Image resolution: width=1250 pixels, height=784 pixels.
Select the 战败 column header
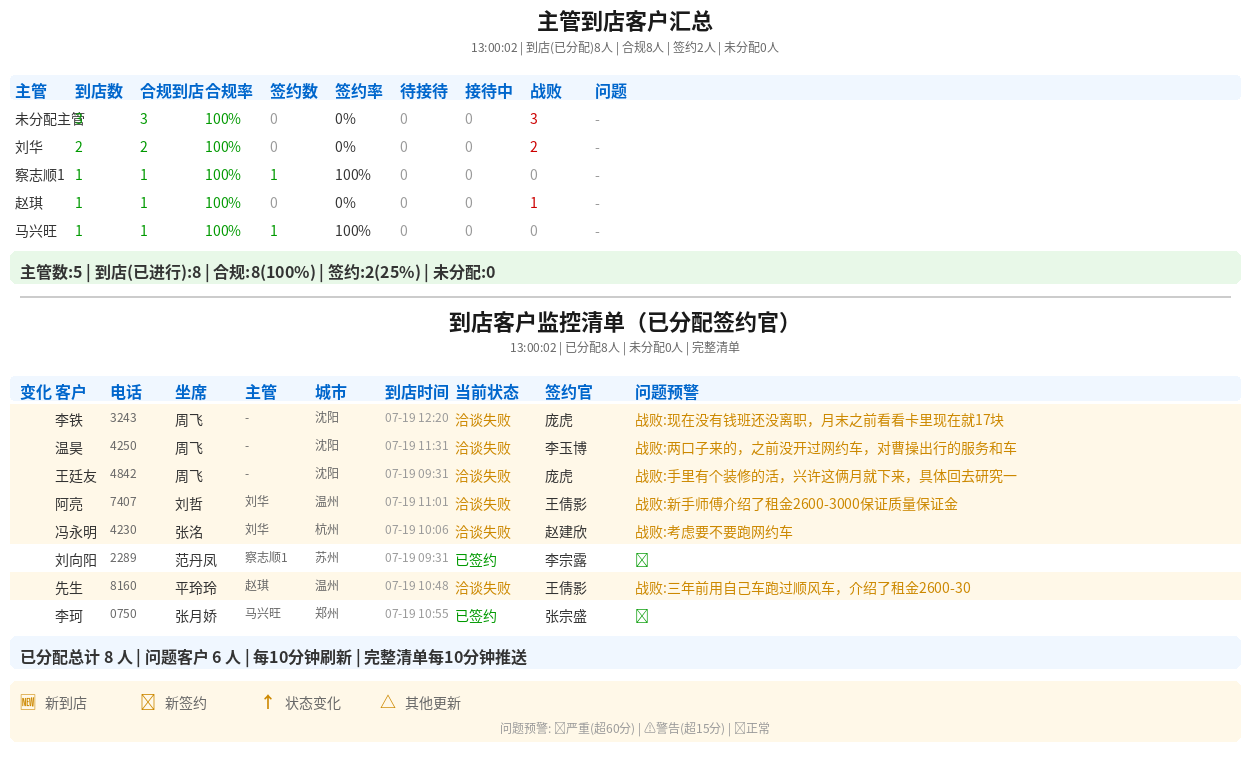pos(546,91)
